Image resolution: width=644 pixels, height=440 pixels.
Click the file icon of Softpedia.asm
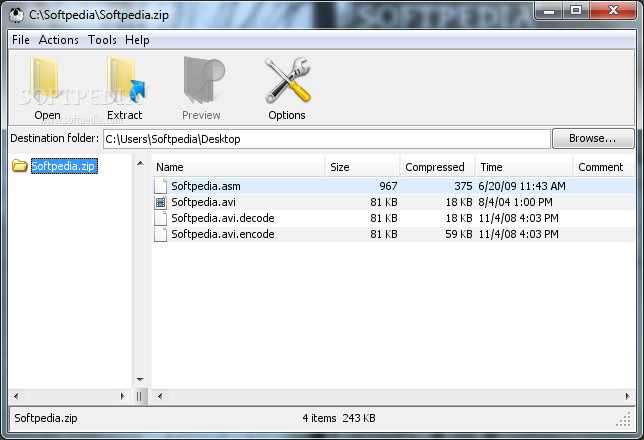tap(160, 186)
